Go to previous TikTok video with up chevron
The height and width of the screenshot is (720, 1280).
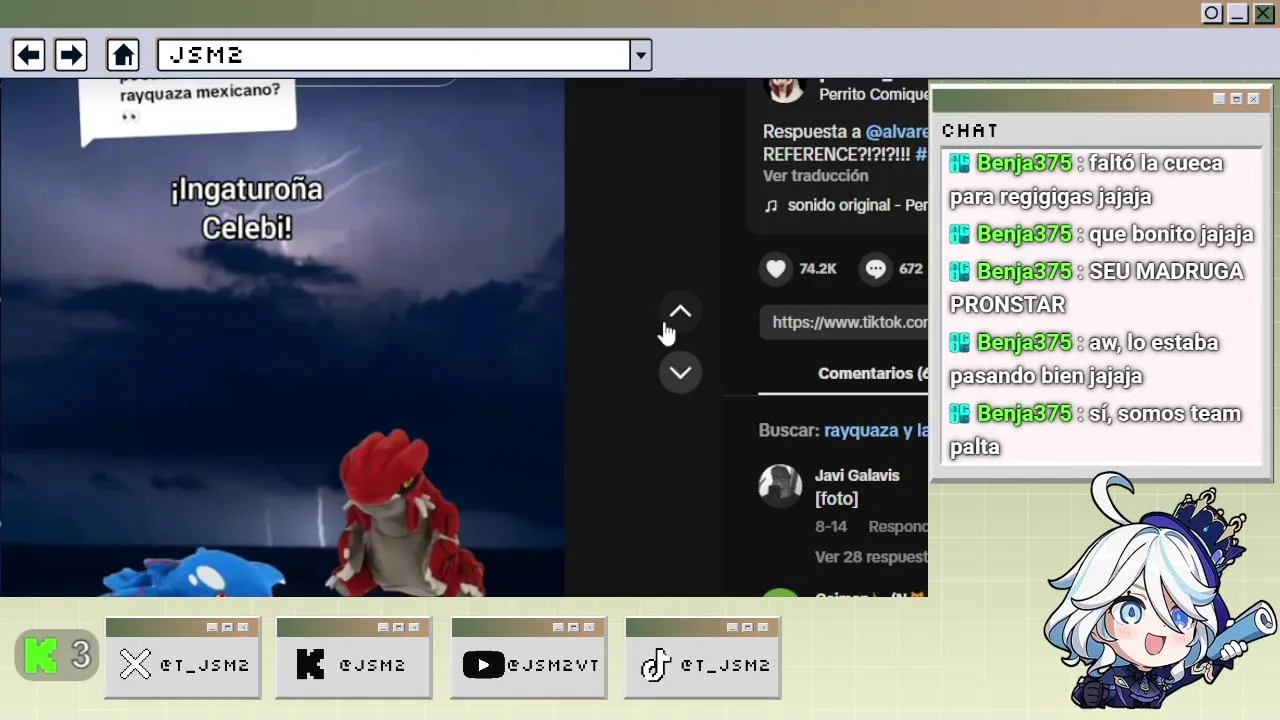[680, 312]
